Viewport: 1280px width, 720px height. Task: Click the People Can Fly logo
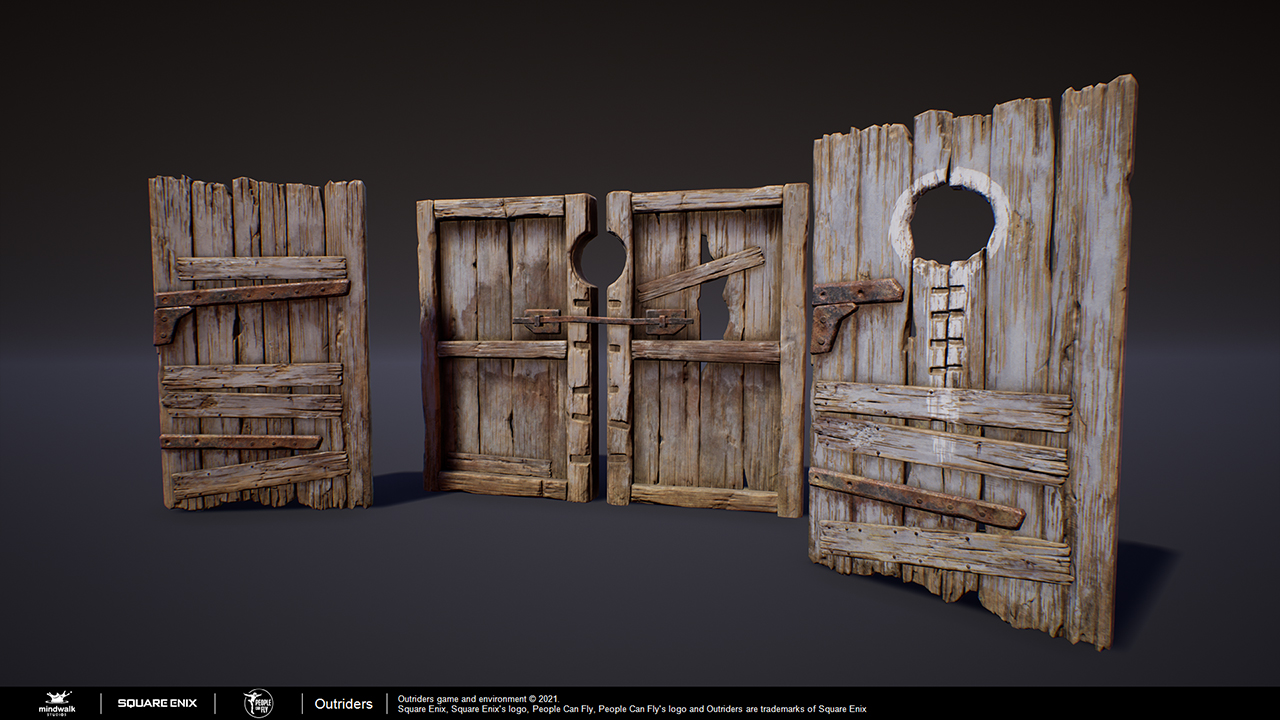(x=258, y=703)
